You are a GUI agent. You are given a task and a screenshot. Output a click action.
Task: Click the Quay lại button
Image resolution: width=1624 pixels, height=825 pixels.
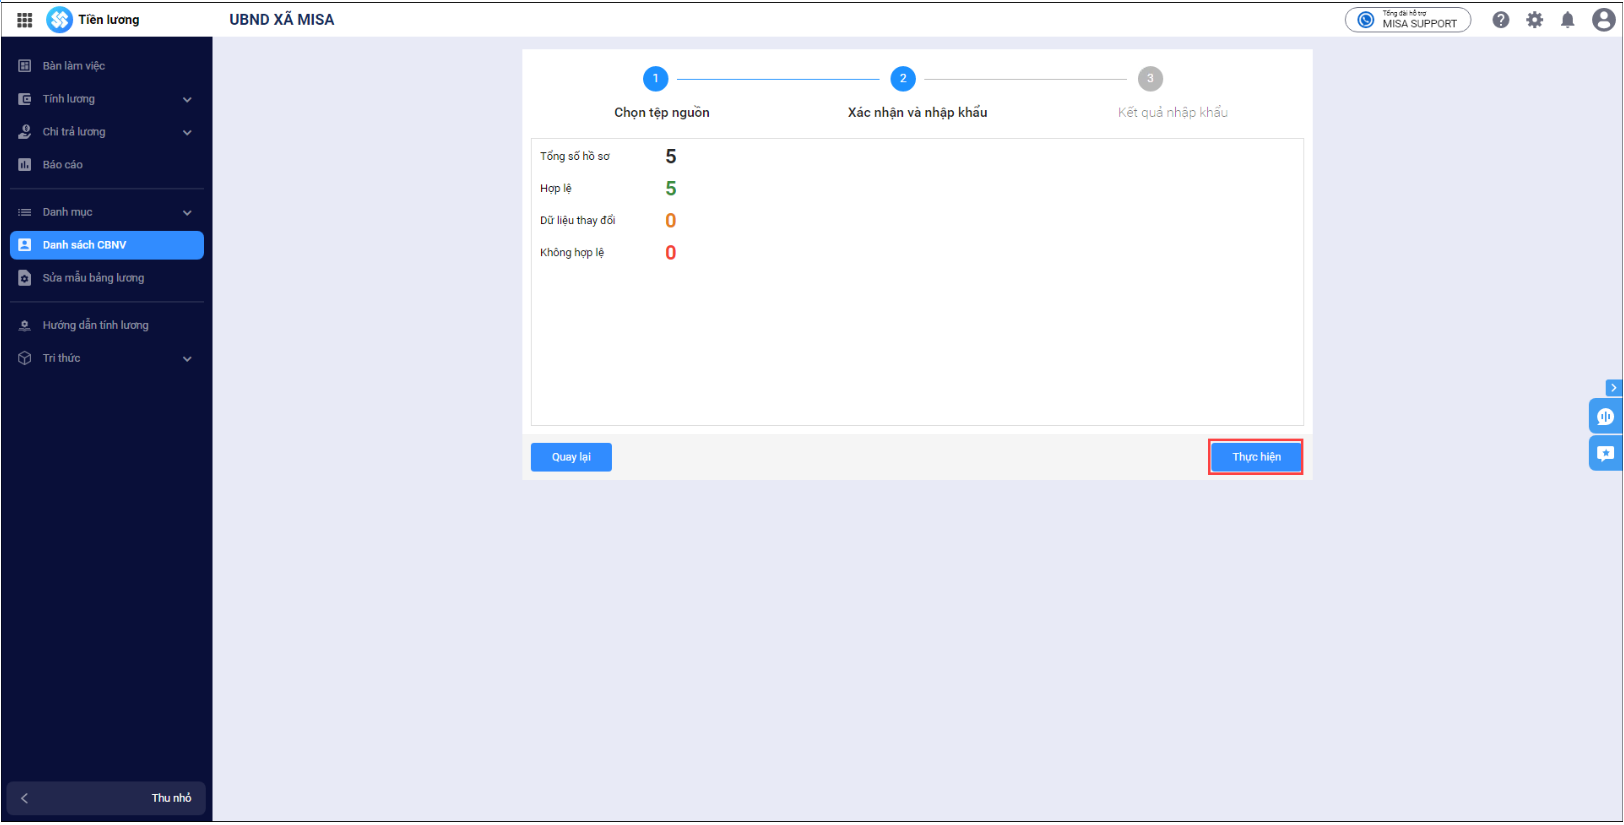[571, 457]
